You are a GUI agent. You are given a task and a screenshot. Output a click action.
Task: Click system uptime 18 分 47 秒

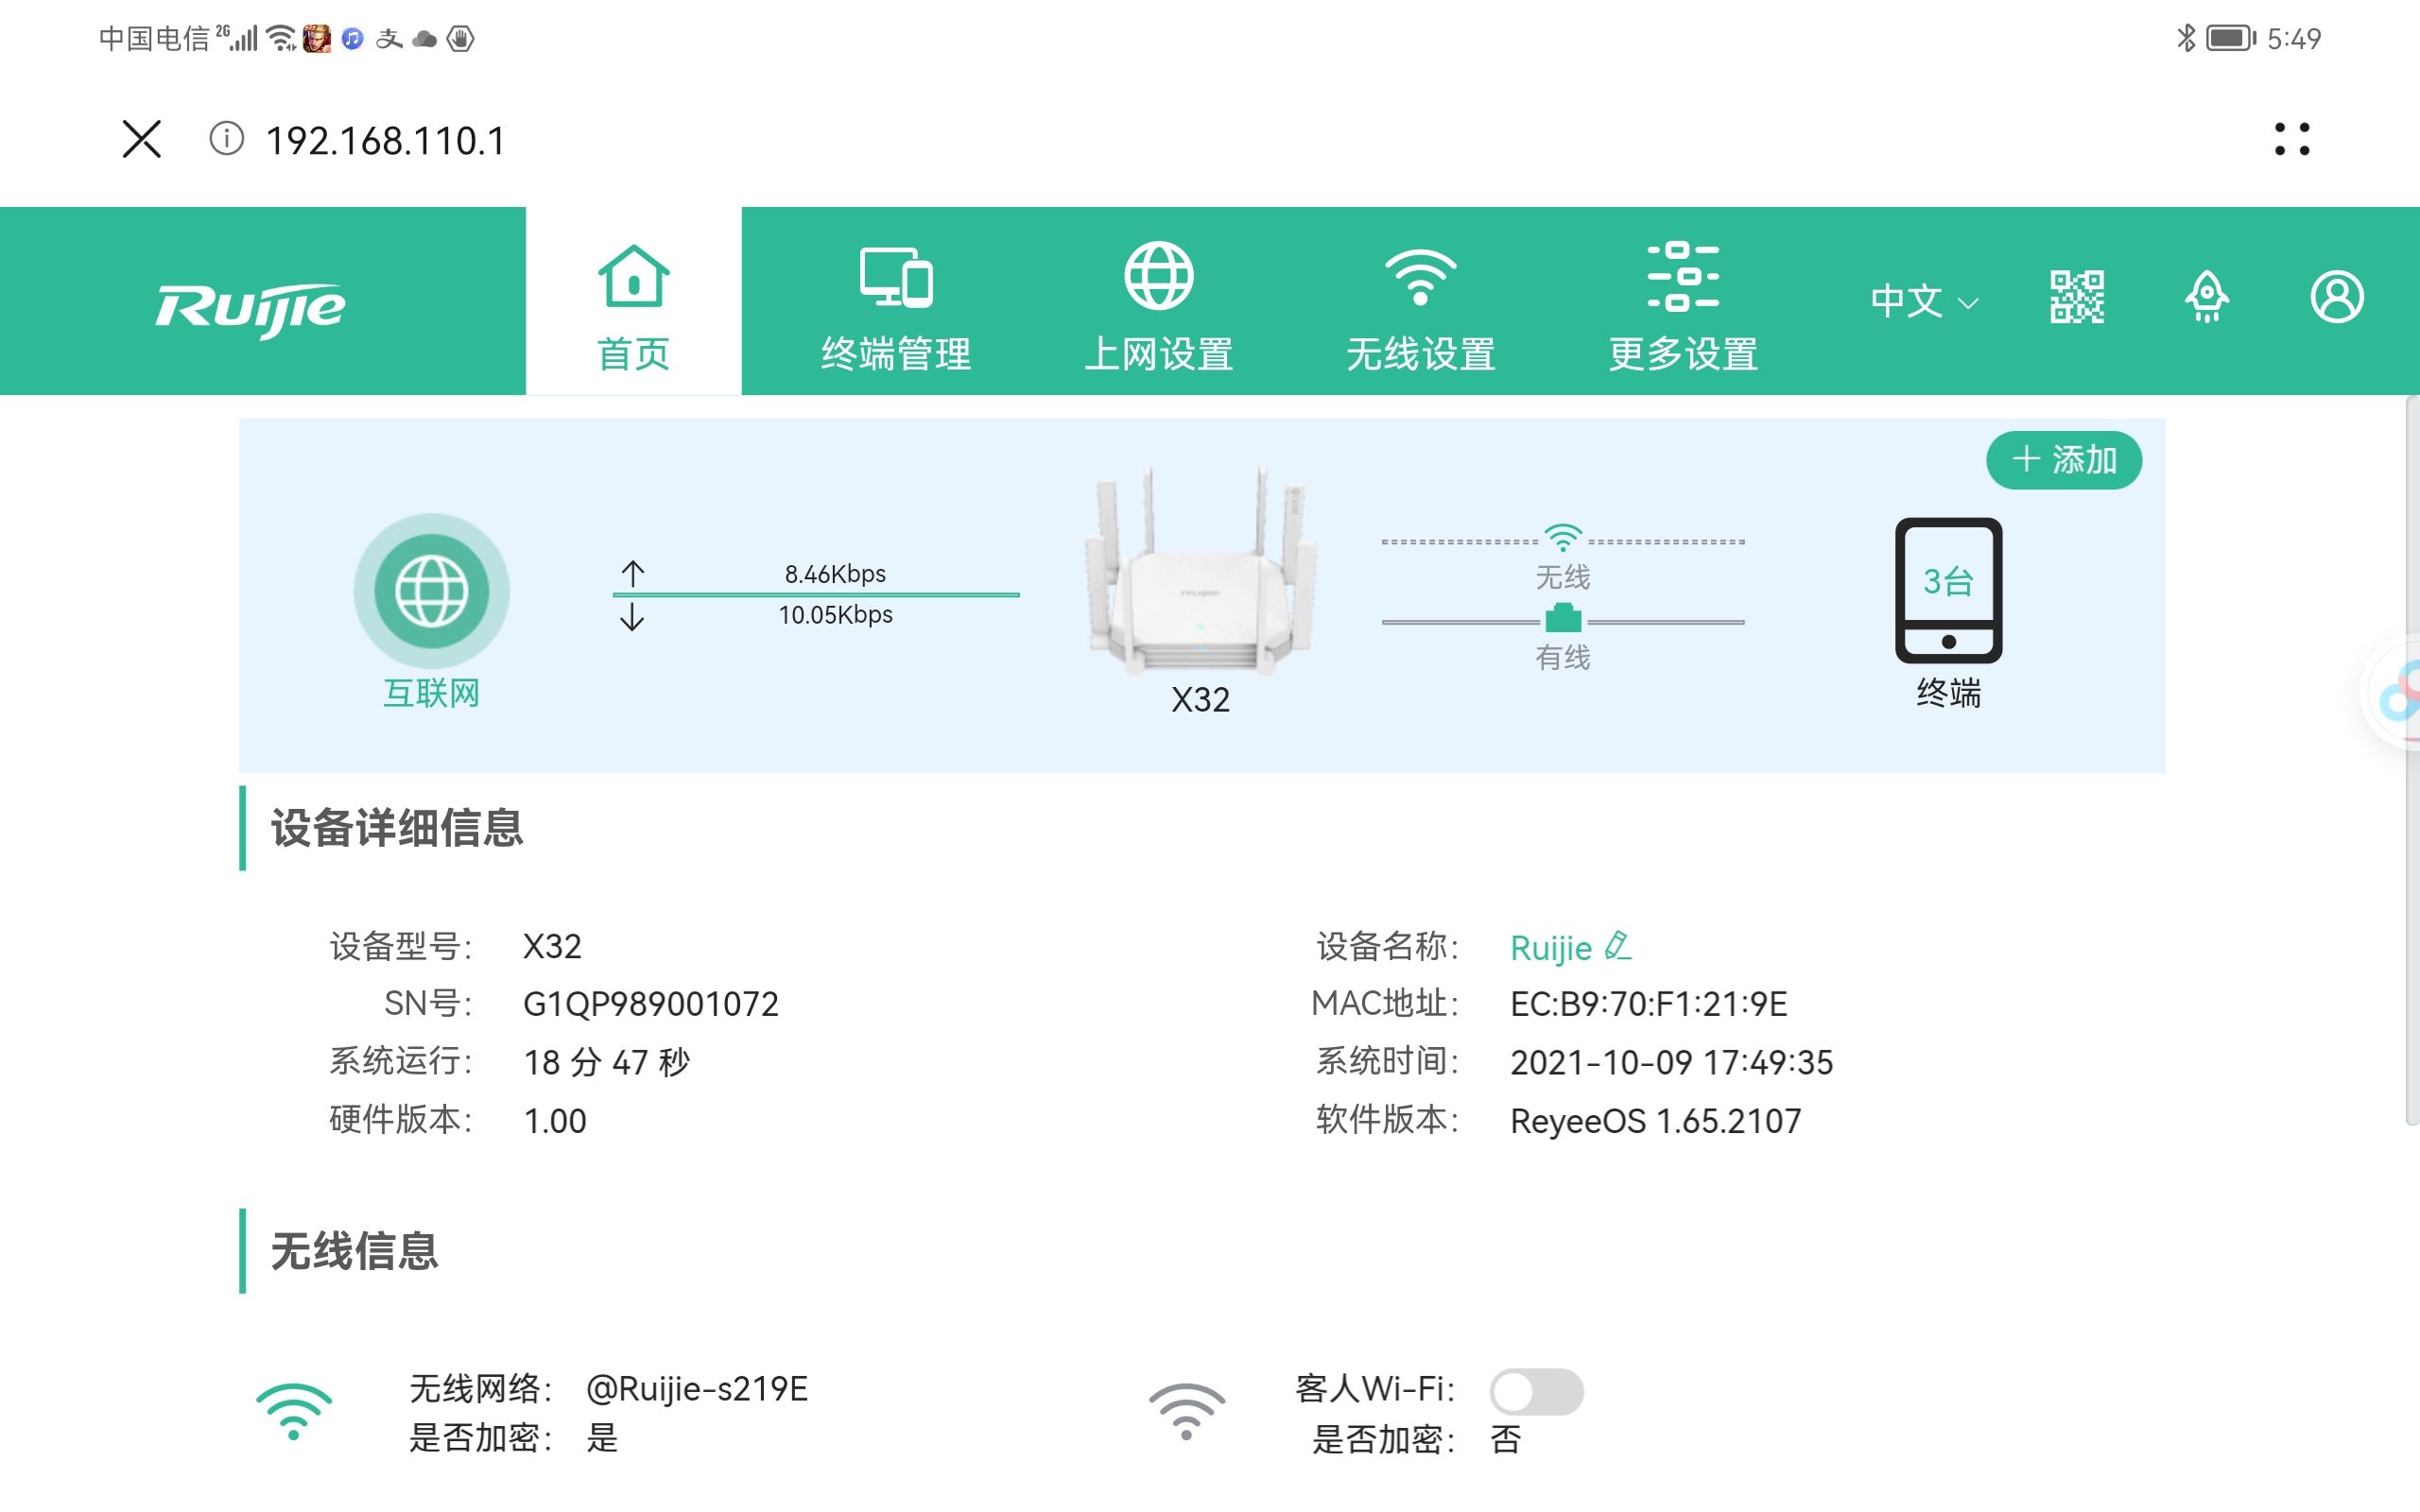click(607, 1062)
